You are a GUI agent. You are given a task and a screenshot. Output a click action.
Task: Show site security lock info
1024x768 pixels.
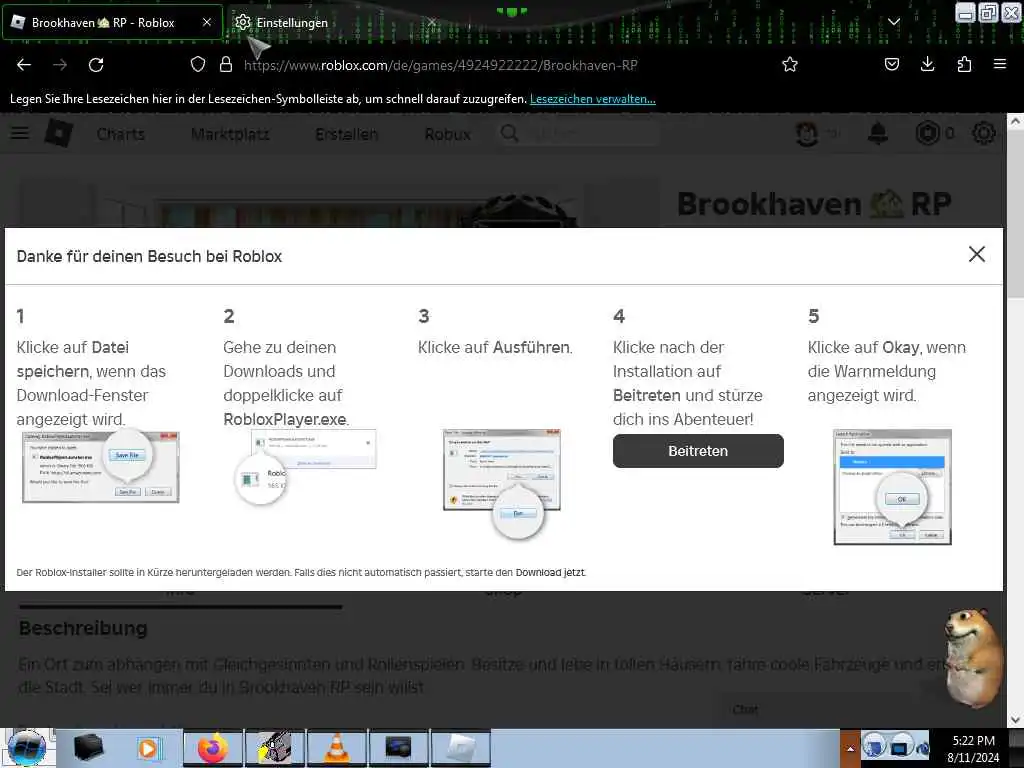226,64
